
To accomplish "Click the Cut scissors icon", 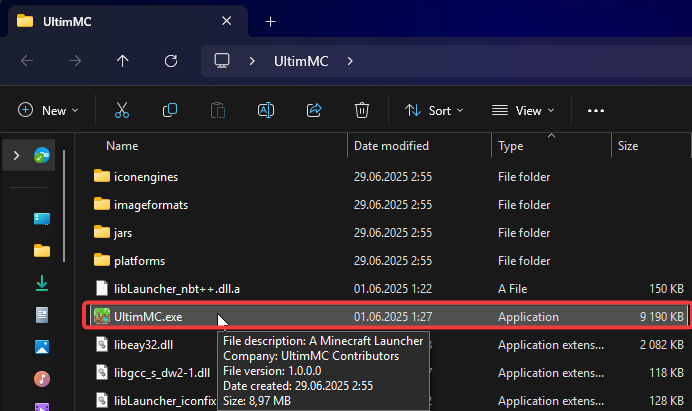I will (x=122, y=110).
